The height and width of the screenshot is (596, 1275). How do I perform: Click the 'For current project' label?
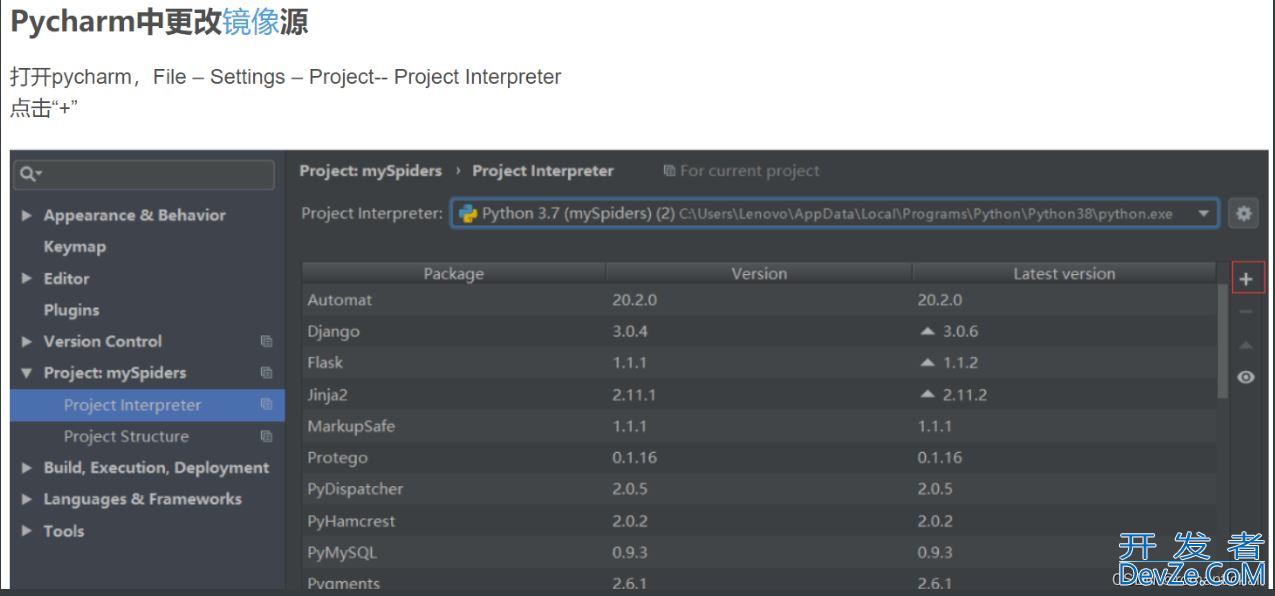click(749, 171)
